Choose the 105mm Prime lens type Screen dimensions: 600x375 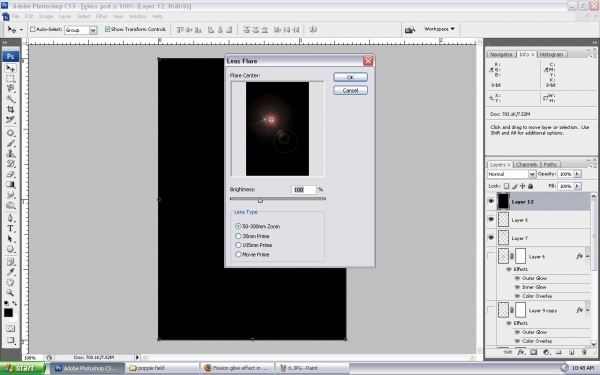tap(238, 245)
